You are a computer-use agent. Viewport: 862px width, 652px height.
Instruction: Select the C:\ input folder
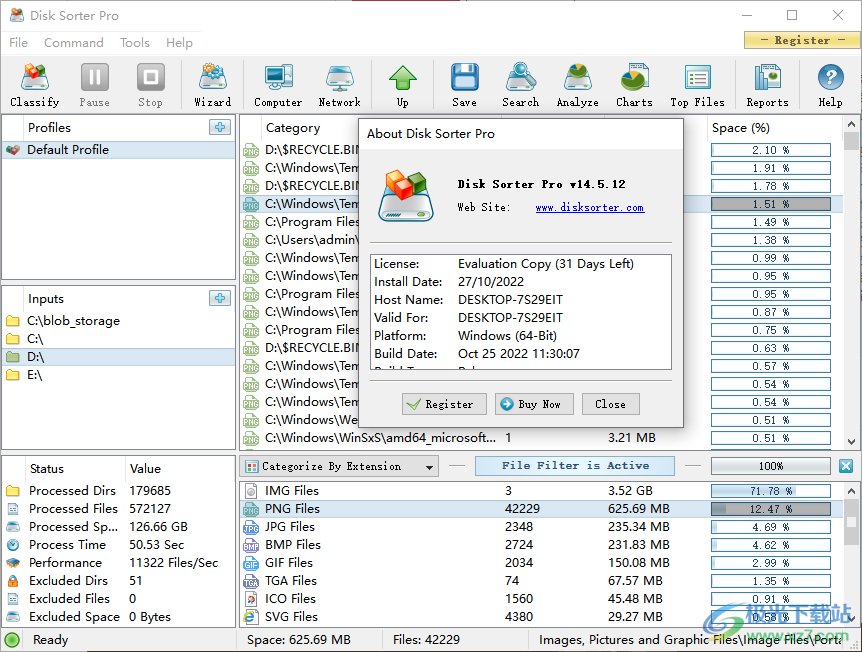pyautogui.click(x=119, y=339)
